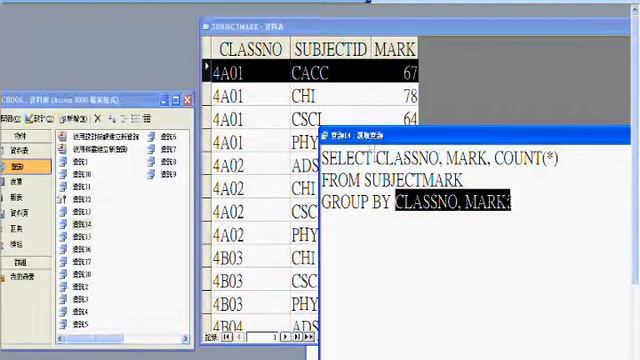Click the SUBJECTMARK table window title bar
Image resolution: width=640 pixels, height=360 pixels.
(x=414, y=27)
